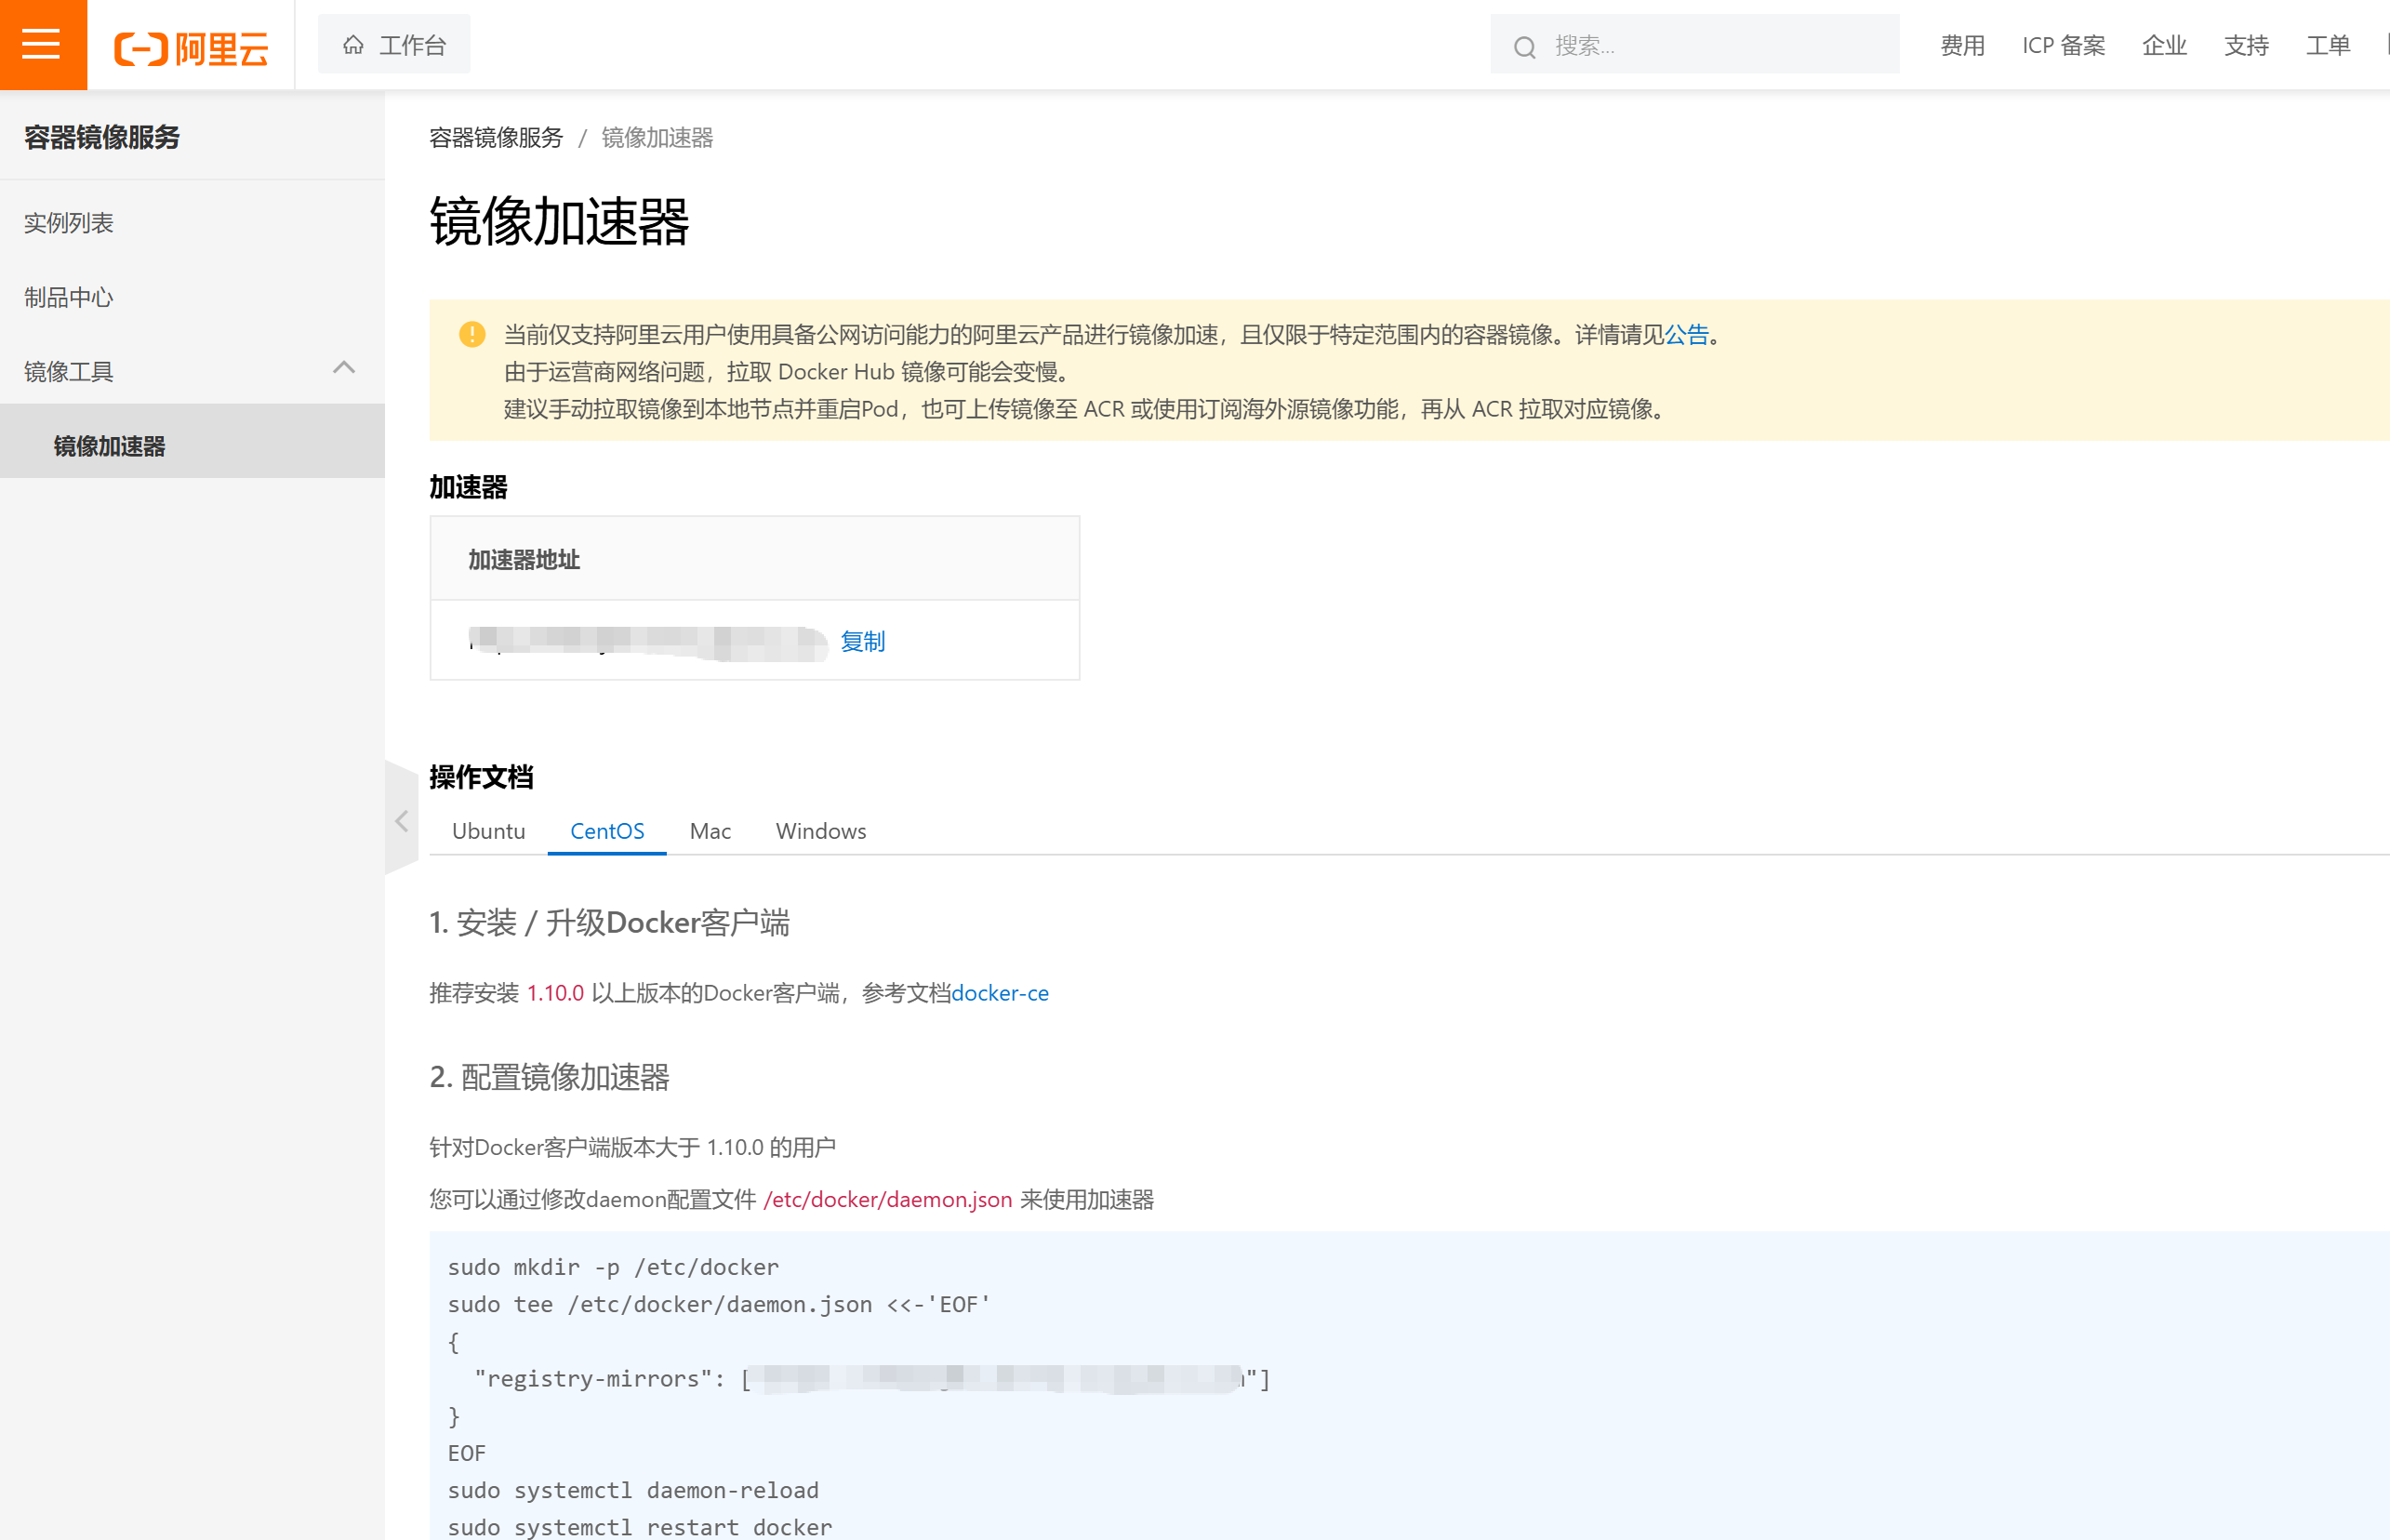Click the blurred accelerator address text

pos(648,643)
